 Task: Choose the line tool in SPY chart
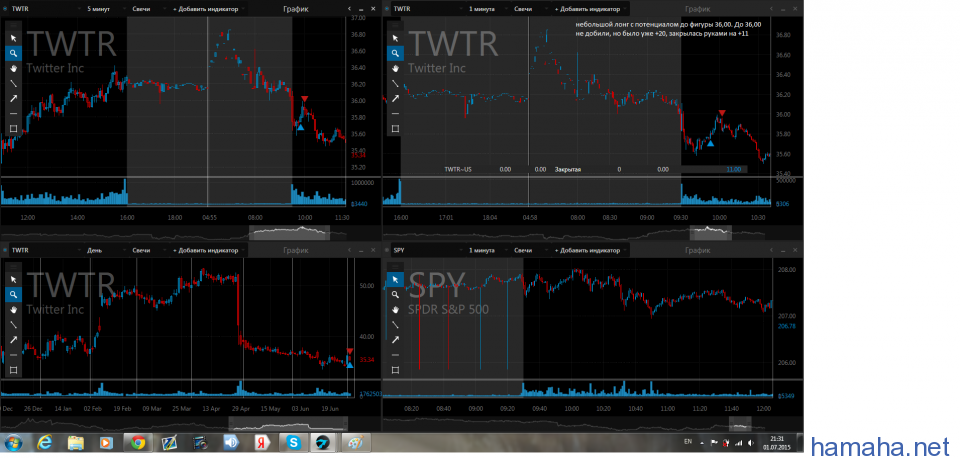click(x=395, y=325)
